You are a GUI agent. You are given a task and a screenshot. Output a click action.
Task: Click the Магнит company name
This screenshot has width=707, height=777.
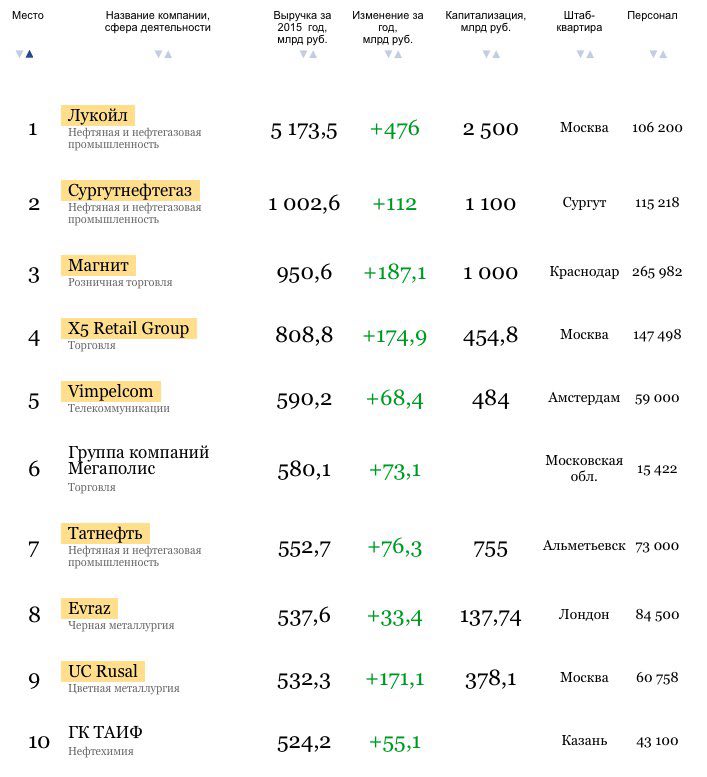(98, 265)
